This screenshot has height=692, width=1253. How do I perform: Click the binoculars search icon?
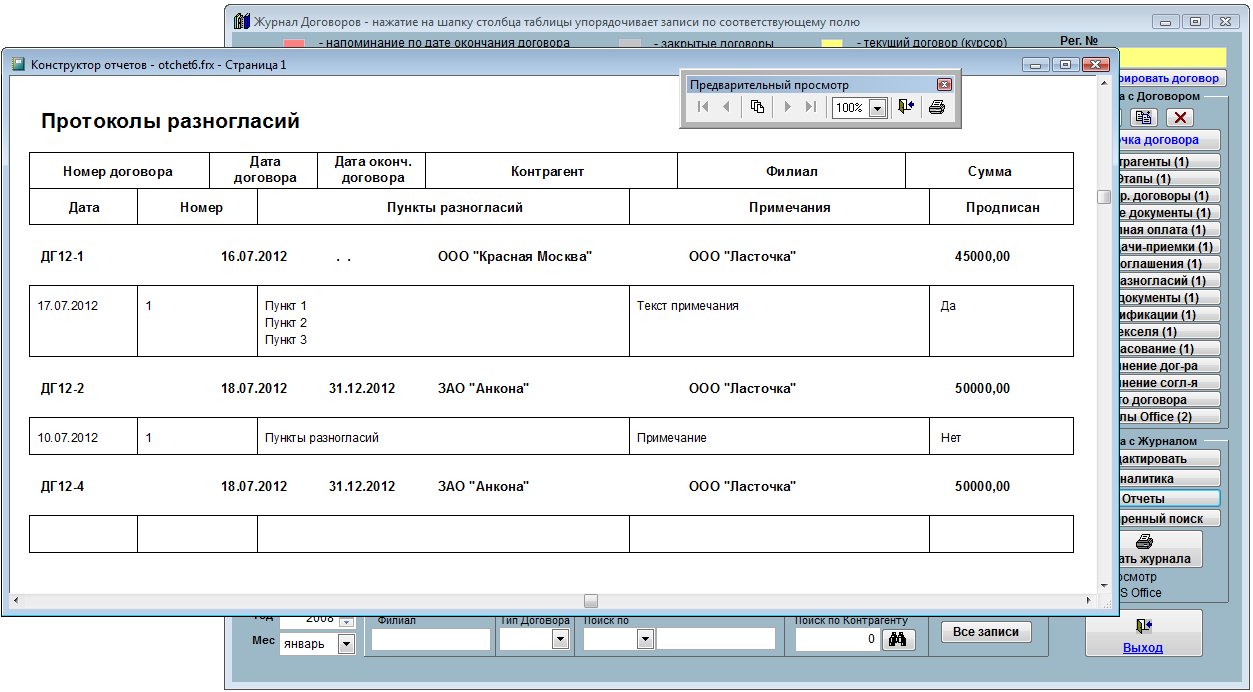coord(899,639)
